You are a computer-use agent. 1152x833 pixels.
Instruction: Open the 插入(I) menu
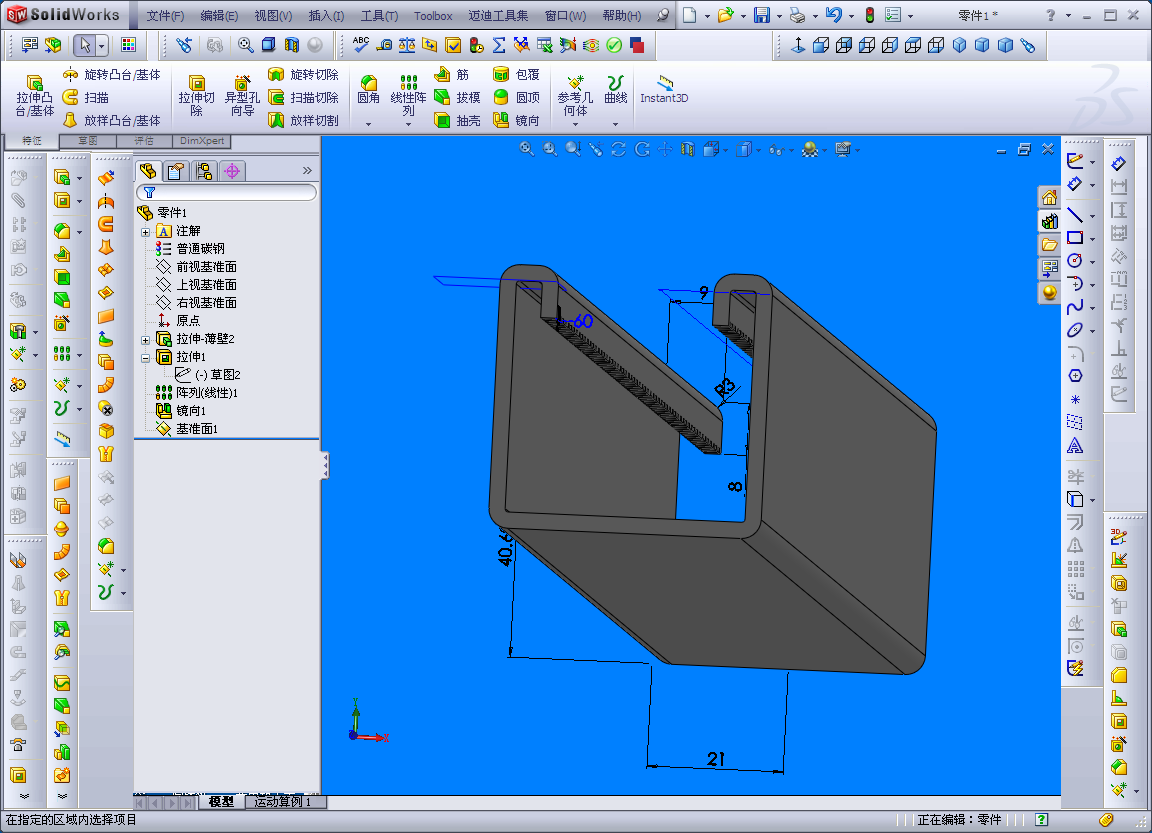(326, 15)
